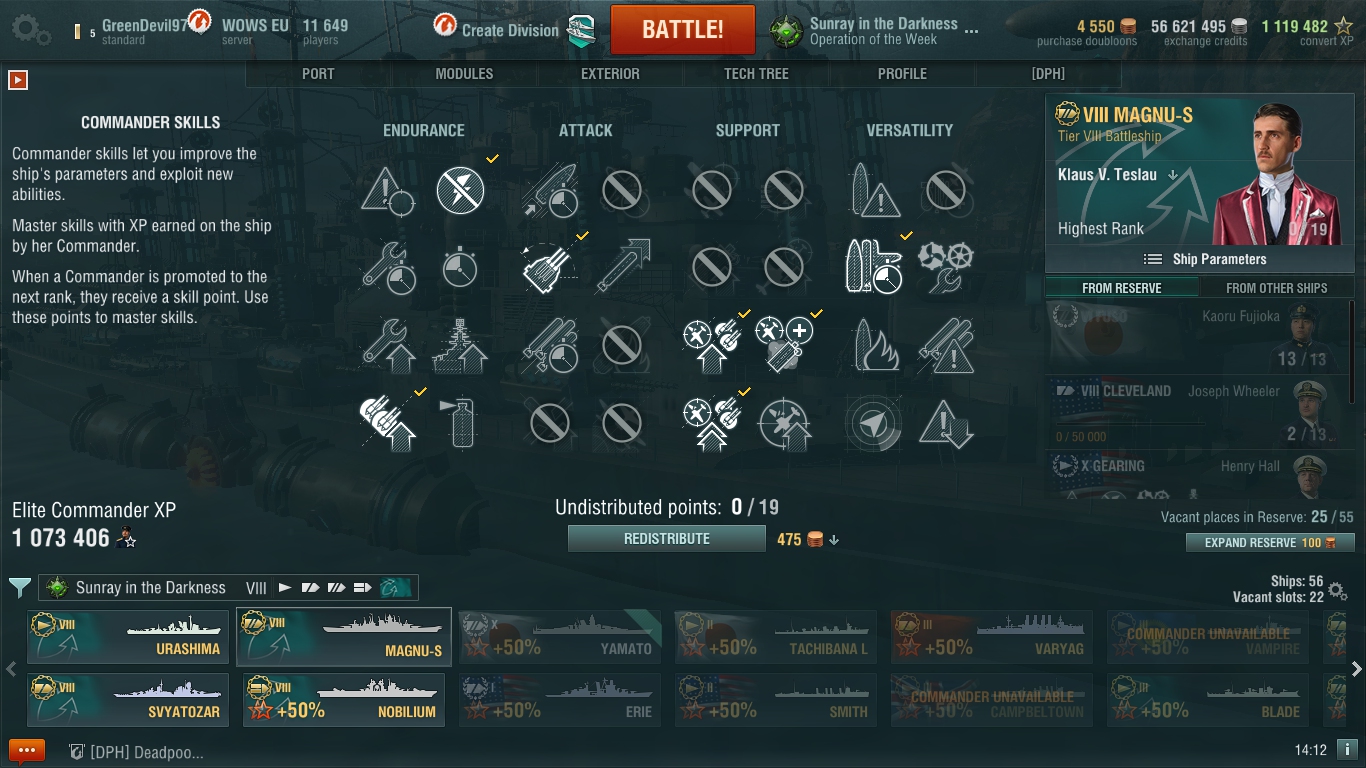
Task: Open the settings gear icon
Action: click(x=31, y=29)
